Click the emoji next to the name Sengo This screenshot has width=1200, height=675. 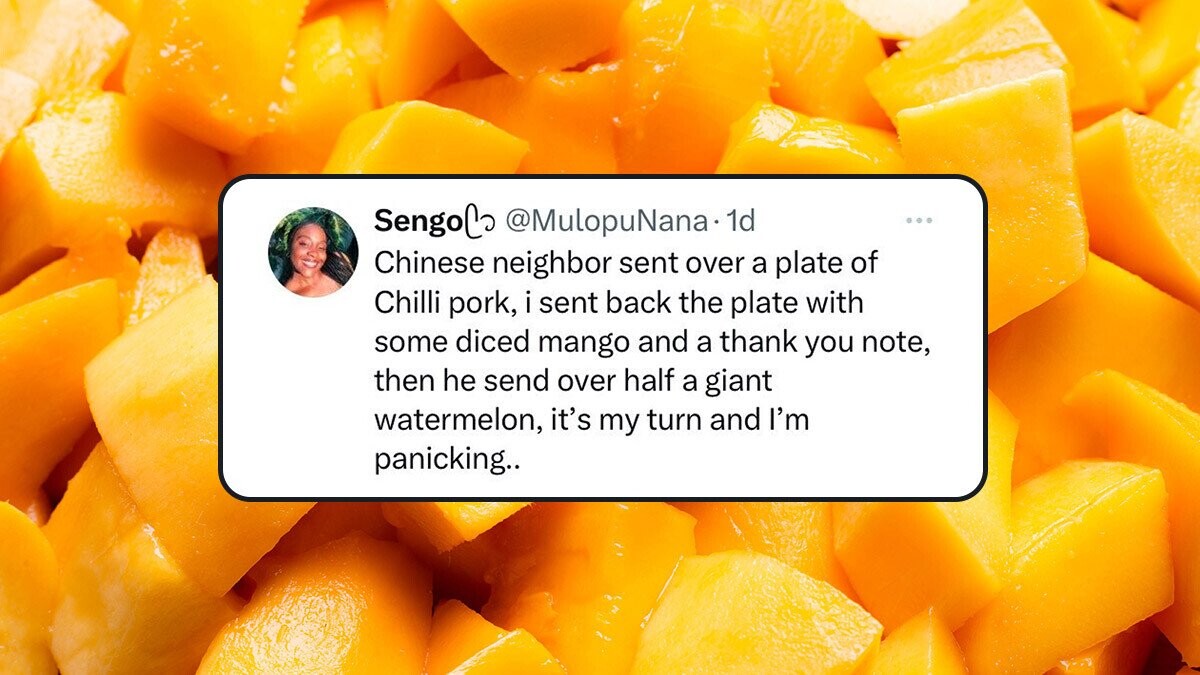tap(480, 222)
